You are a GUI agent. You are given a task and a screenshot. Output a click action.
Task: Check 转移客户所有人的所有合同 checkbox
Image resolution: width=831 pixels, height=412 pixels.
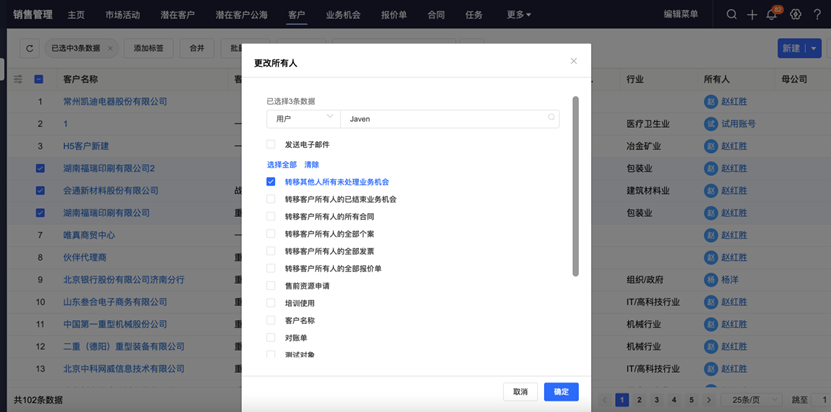(271, 216)
